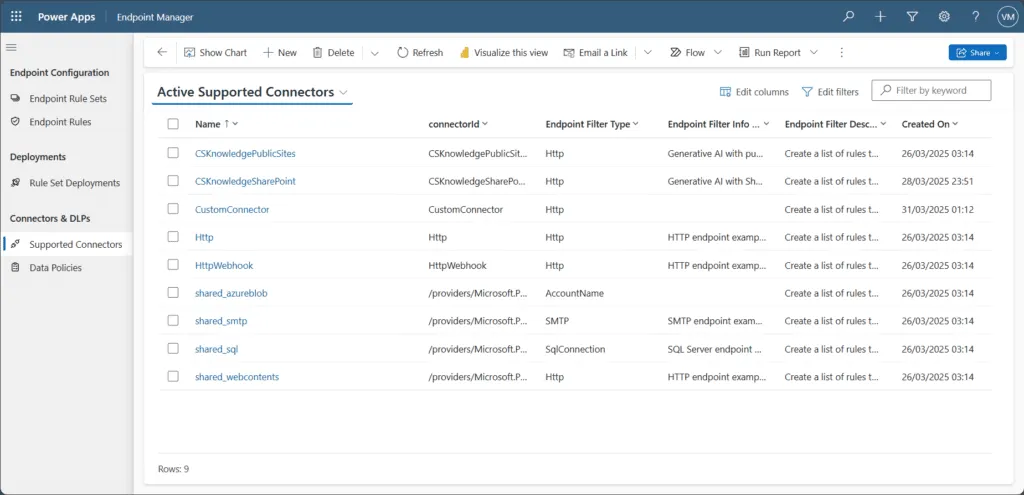This screenshot has width=1024, height=495.
Task: Collapse the navigation hamburger menu
Action: point(11,47)
